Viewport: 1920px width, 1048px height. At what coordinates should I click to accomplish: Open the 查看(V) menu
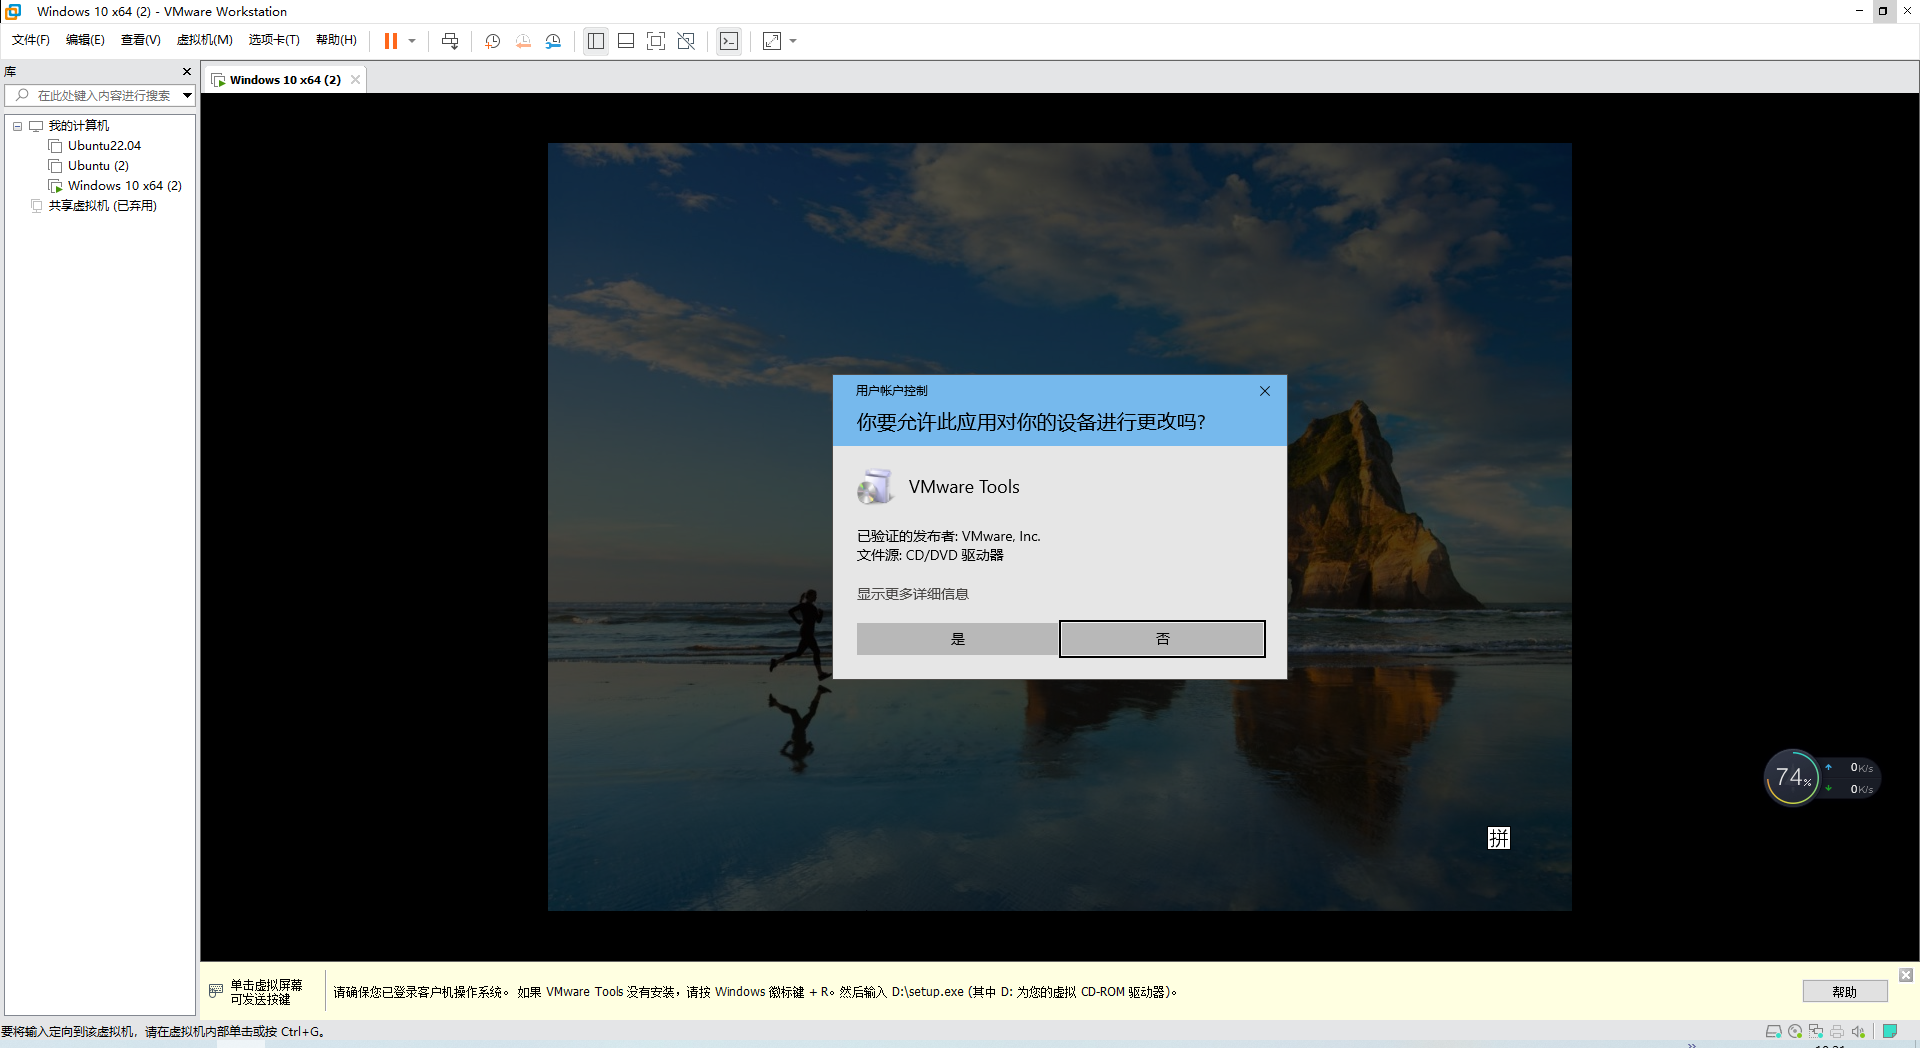141,40
